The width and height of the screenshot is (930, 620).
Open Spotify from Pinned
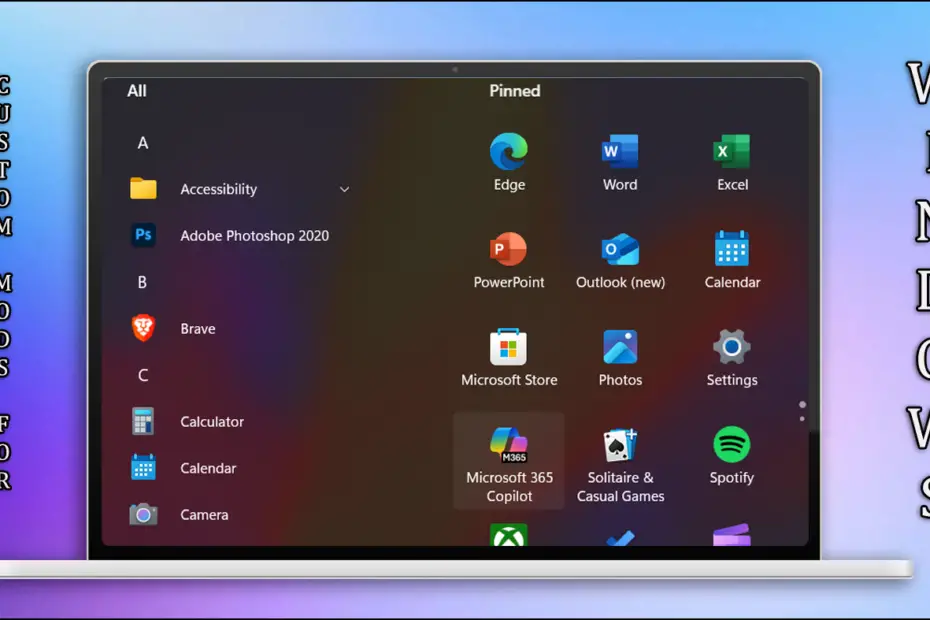(x=732, y=456)
